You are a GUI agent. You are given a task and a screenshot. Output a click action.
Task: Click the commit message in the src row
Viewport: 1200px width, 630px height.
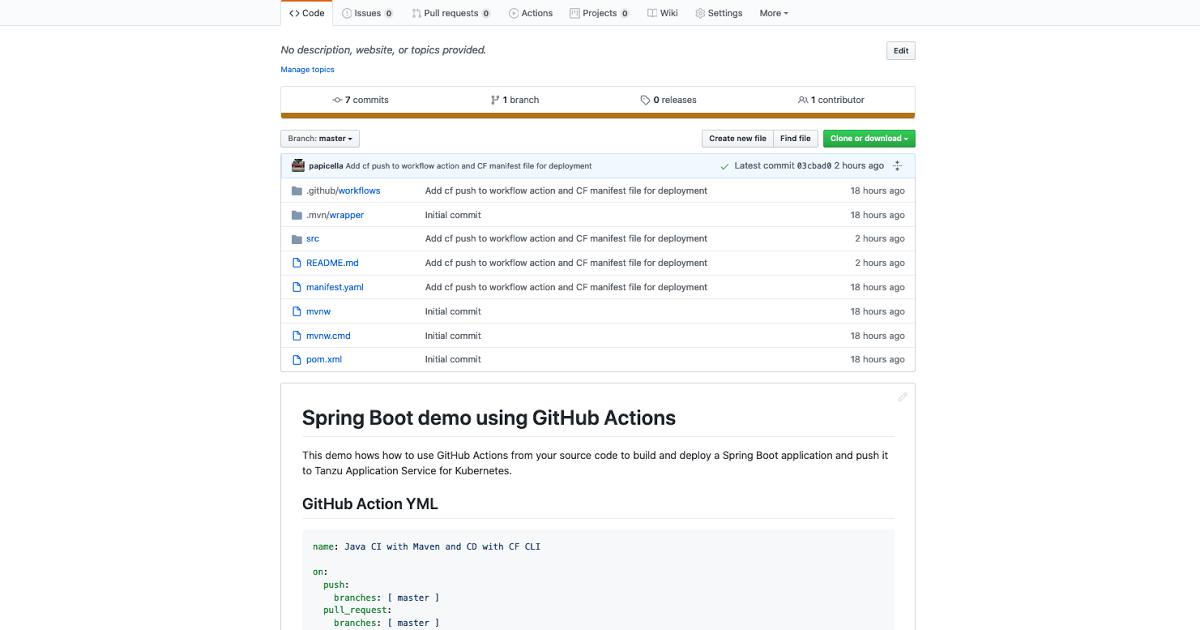(566, 239)
